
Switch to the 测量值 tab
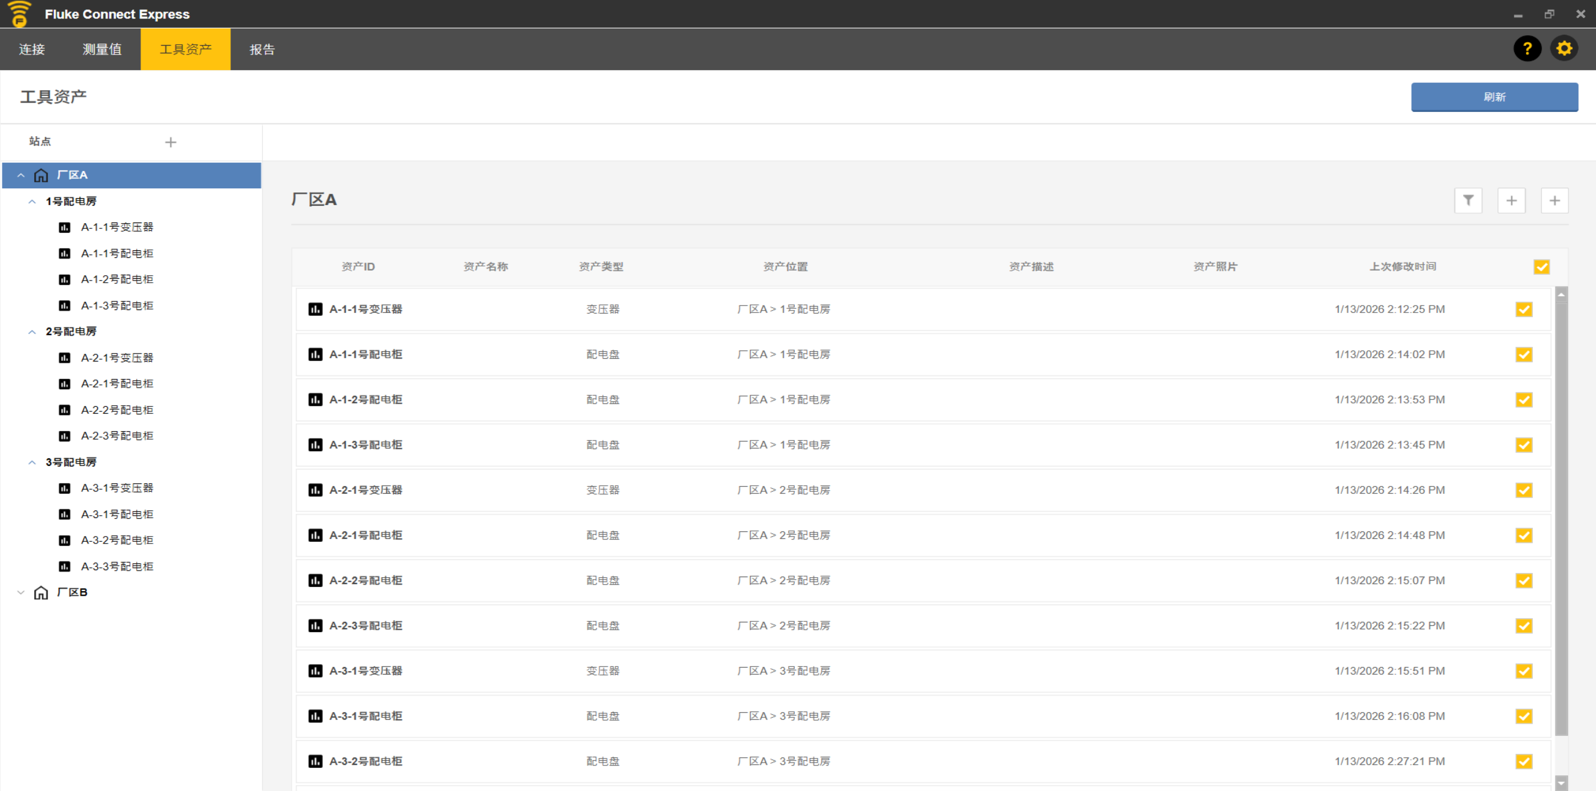coord(102,50)
